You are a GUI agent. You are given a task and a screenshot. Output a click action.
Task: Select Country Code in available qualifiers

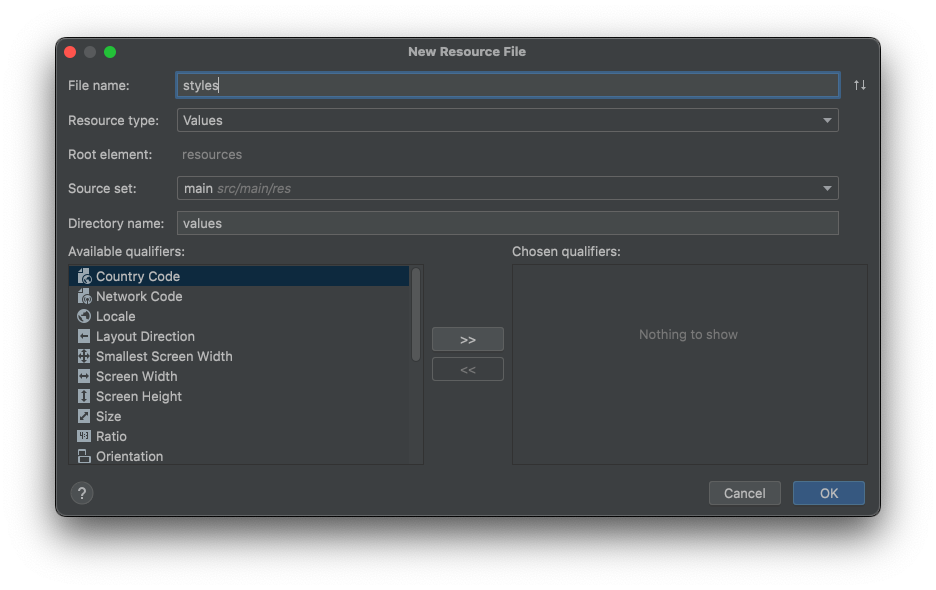(239, 276)
